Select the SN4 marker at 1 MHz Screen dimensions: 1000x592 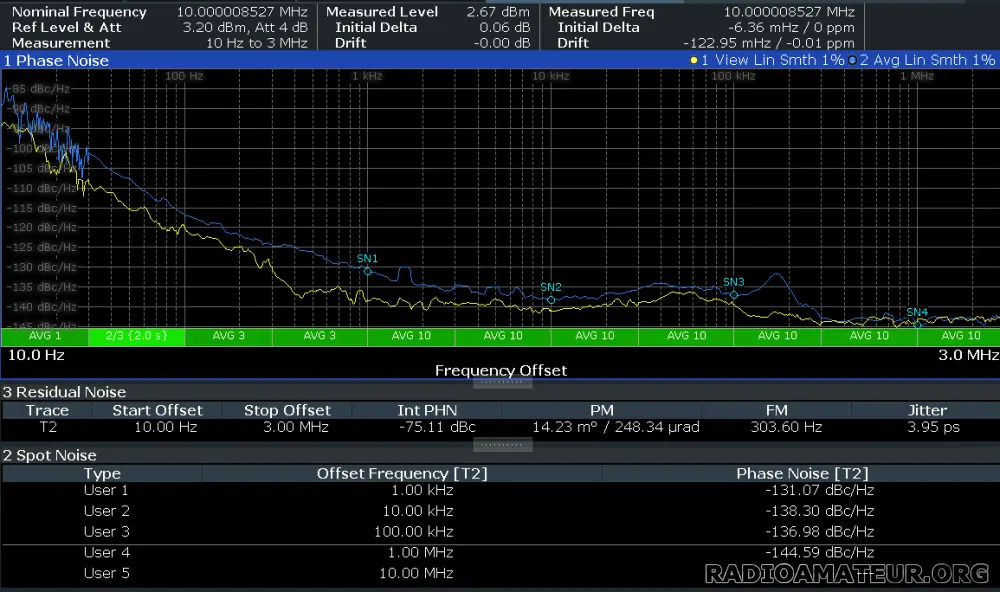click(x=917, y=324)
